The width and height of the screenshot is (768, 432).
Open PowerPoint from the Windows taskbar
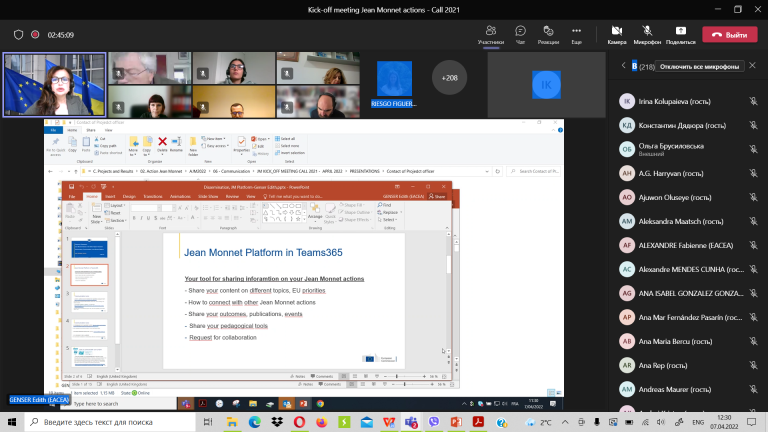[x=456, y=422]
